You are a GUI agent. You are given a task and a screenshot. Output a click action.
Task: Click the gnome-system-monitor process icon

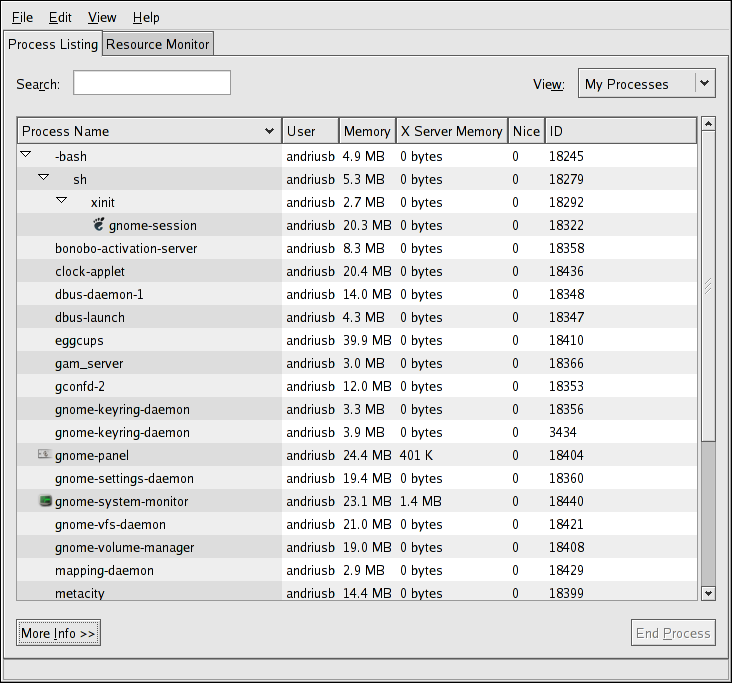coord(44,501)
